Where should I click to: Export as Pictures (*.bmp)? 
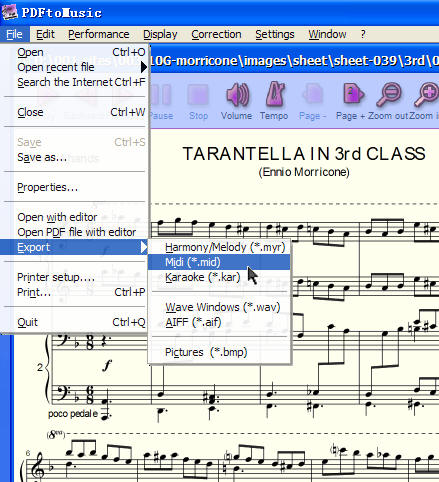(x=219, y=352)
